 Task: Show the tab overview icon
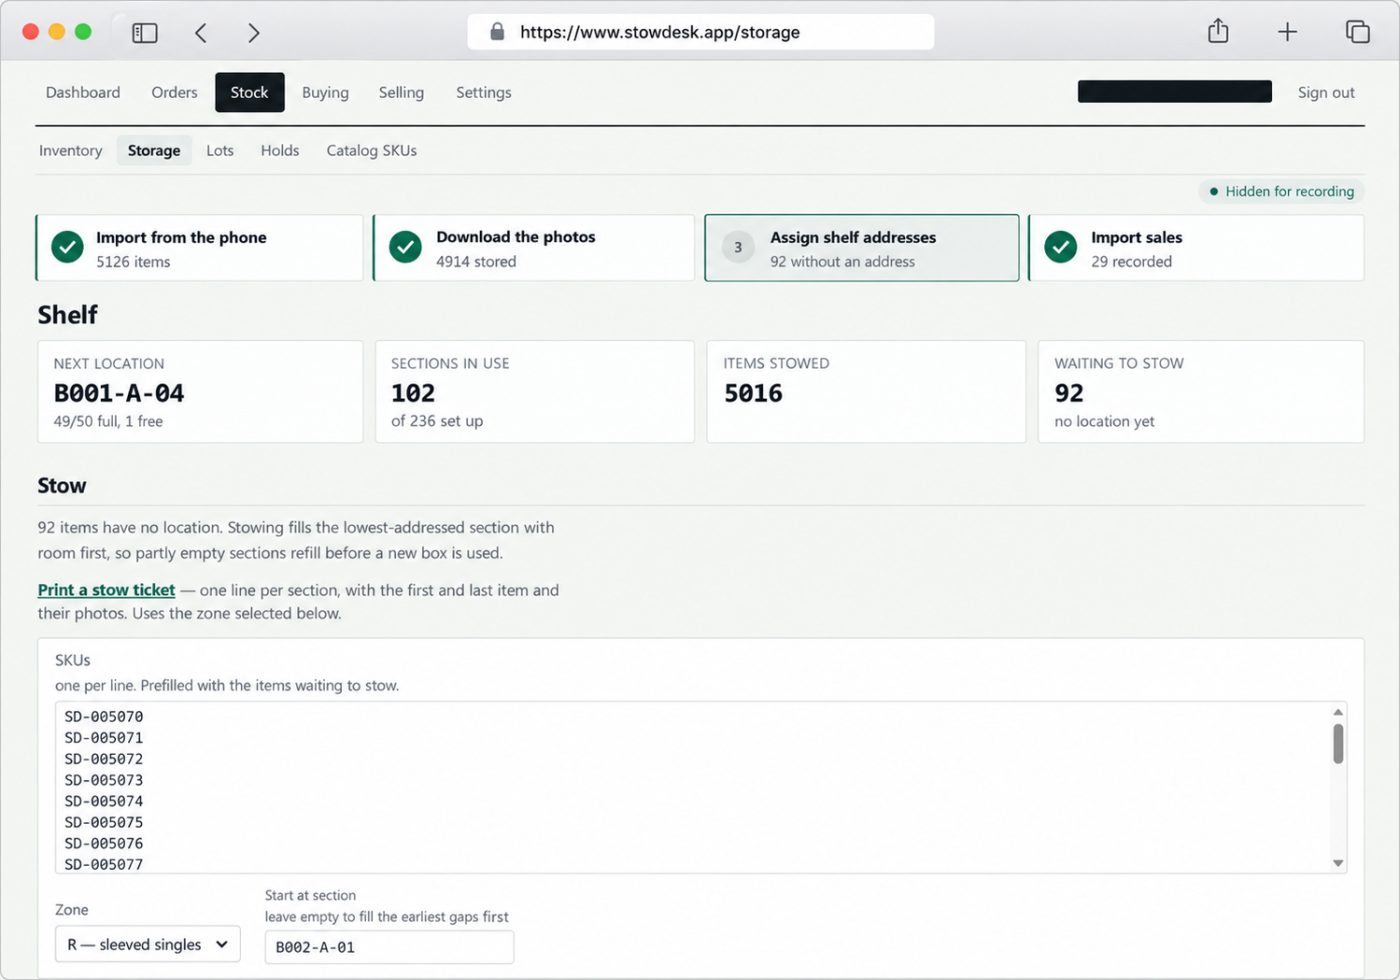click(x=1357, y=32)
